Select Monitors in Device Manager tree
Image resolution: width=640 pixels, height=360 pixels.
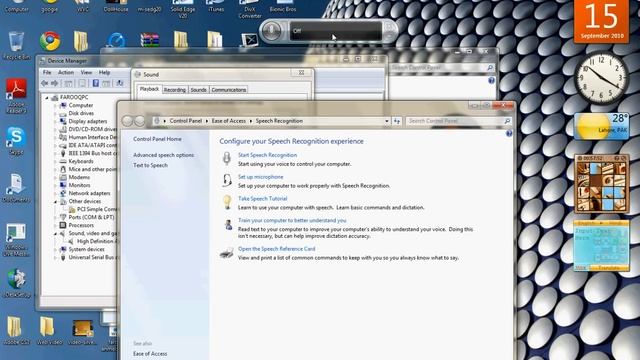coord(79,185)
